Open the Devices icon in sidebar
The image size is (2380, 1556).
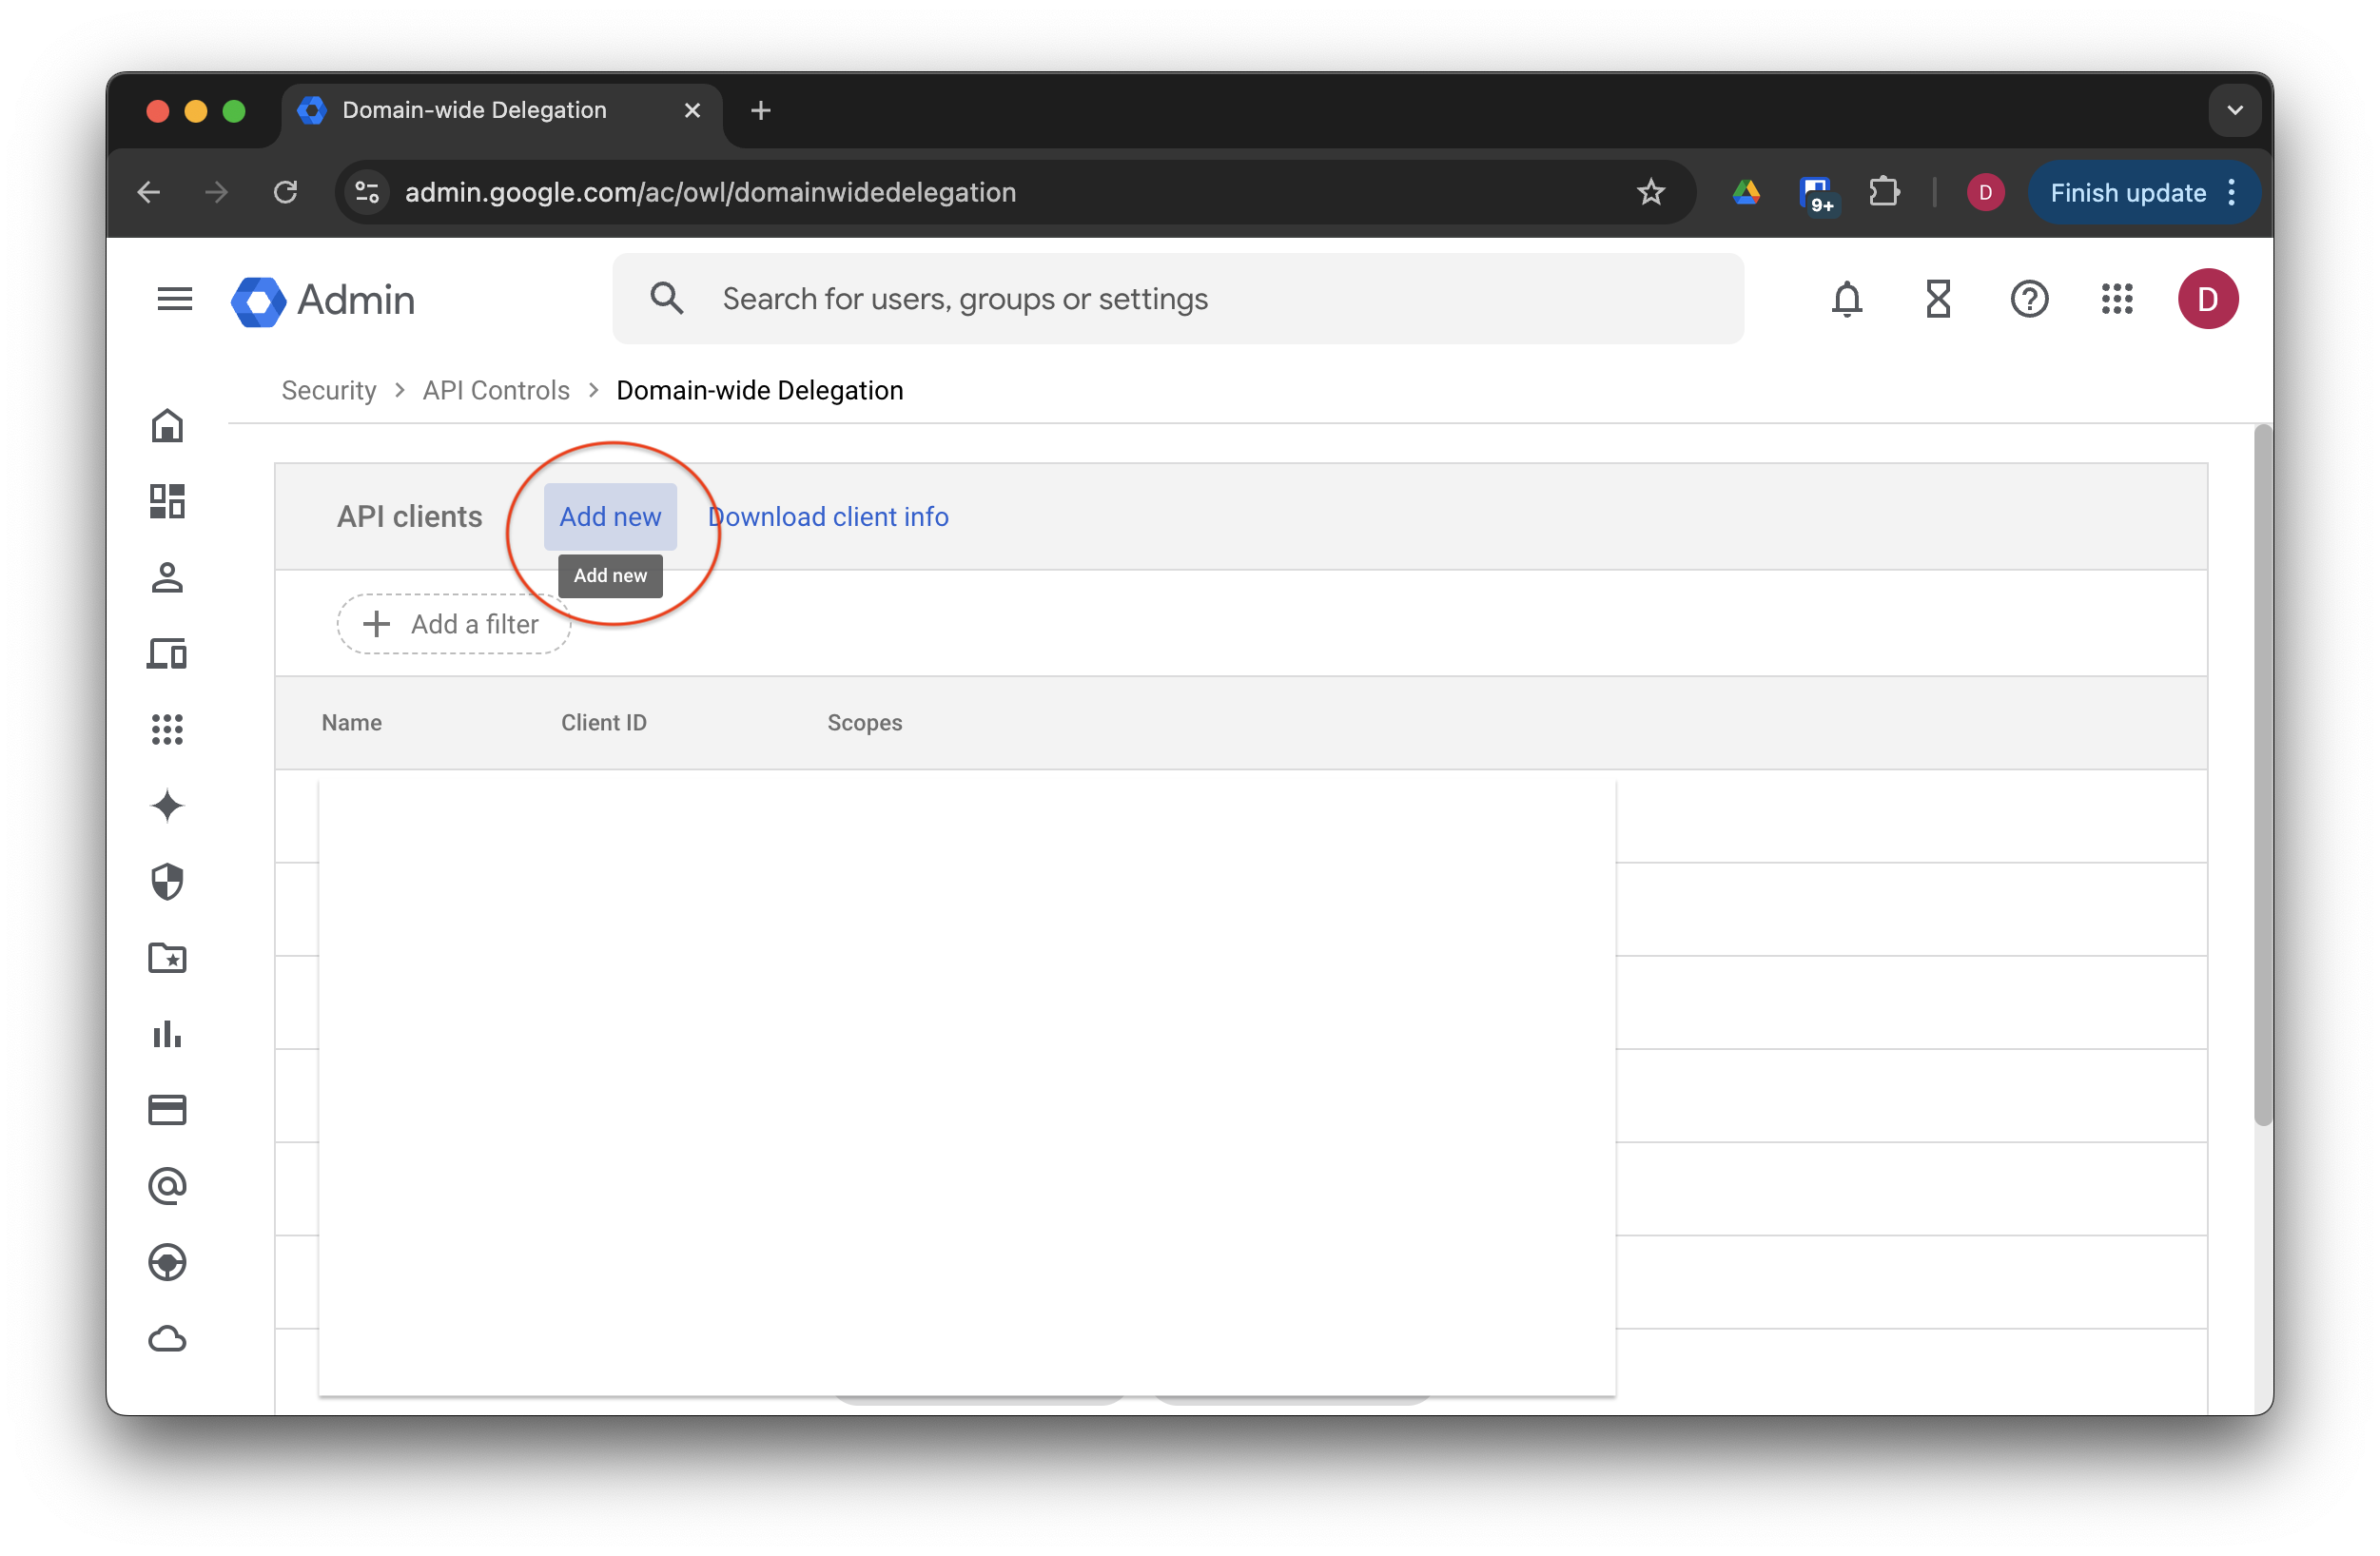[167, 654]
